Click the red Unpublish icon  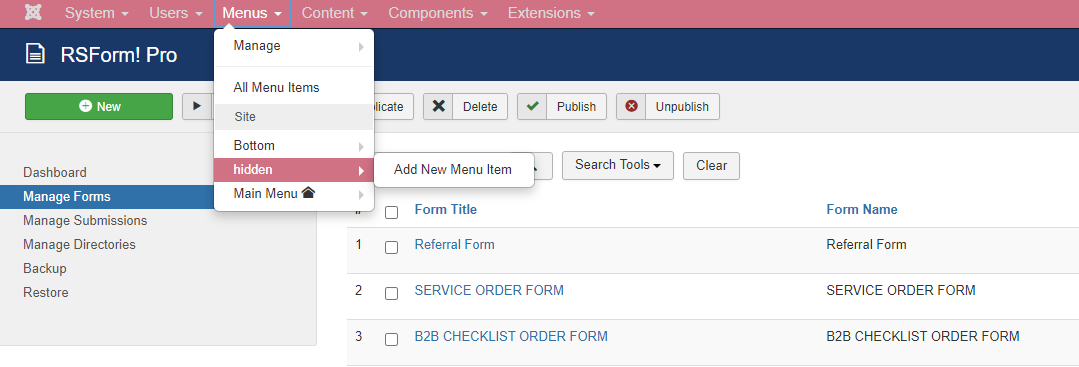[x=631, y=106]
